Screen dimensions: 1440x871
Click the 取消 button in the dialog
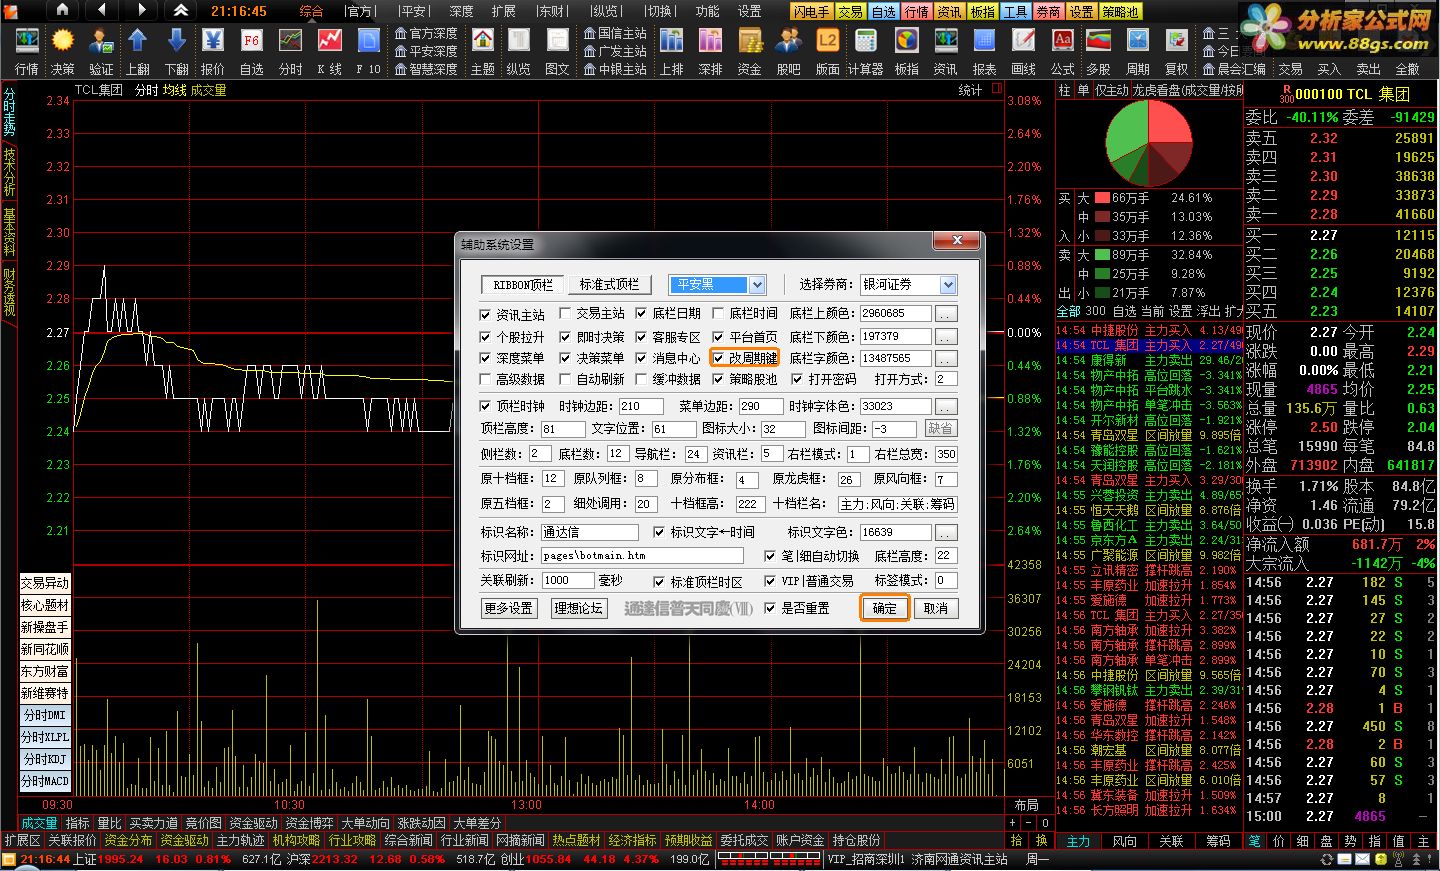936,608
